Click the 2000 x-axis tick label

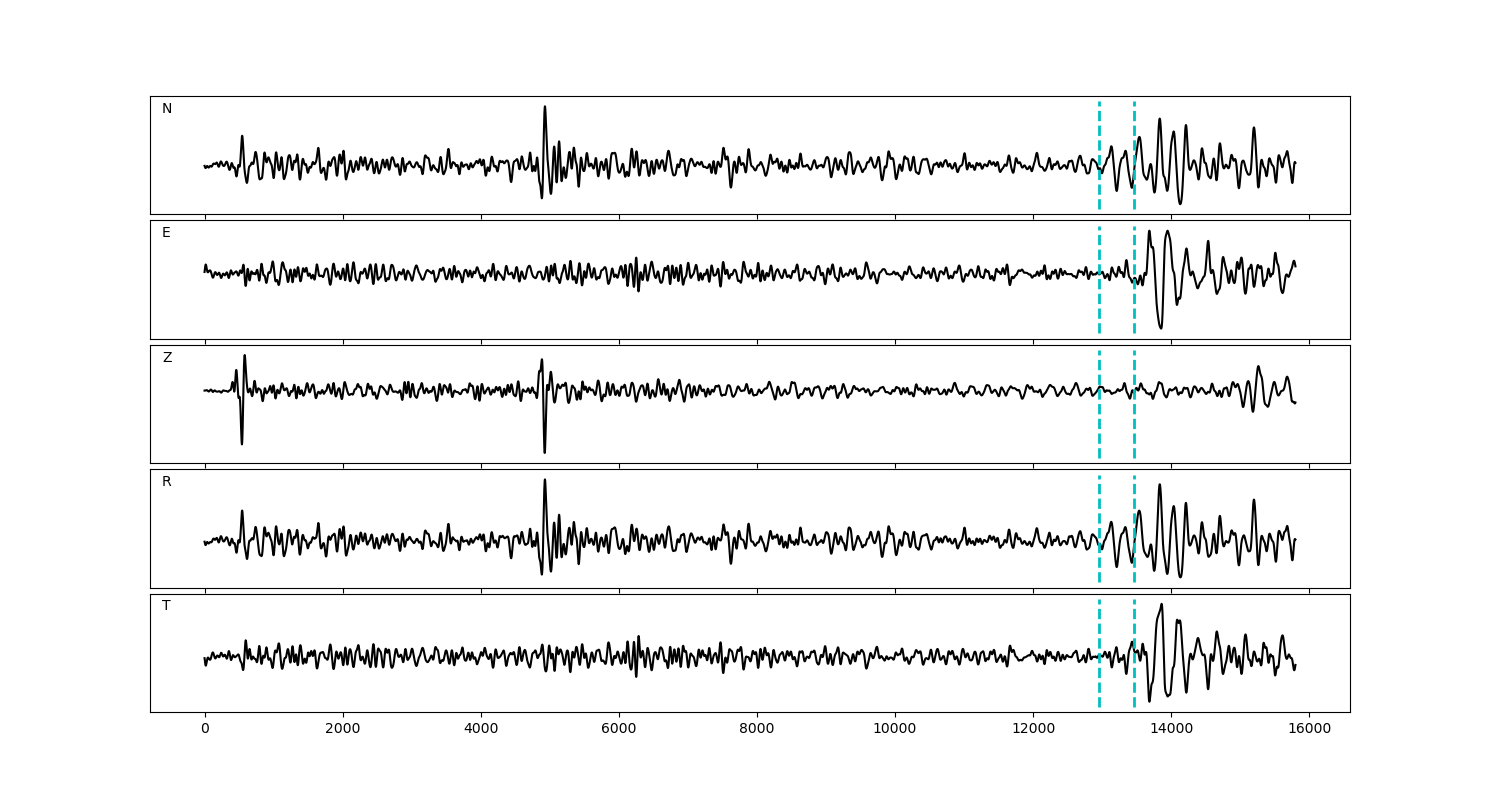pos(343,730)
